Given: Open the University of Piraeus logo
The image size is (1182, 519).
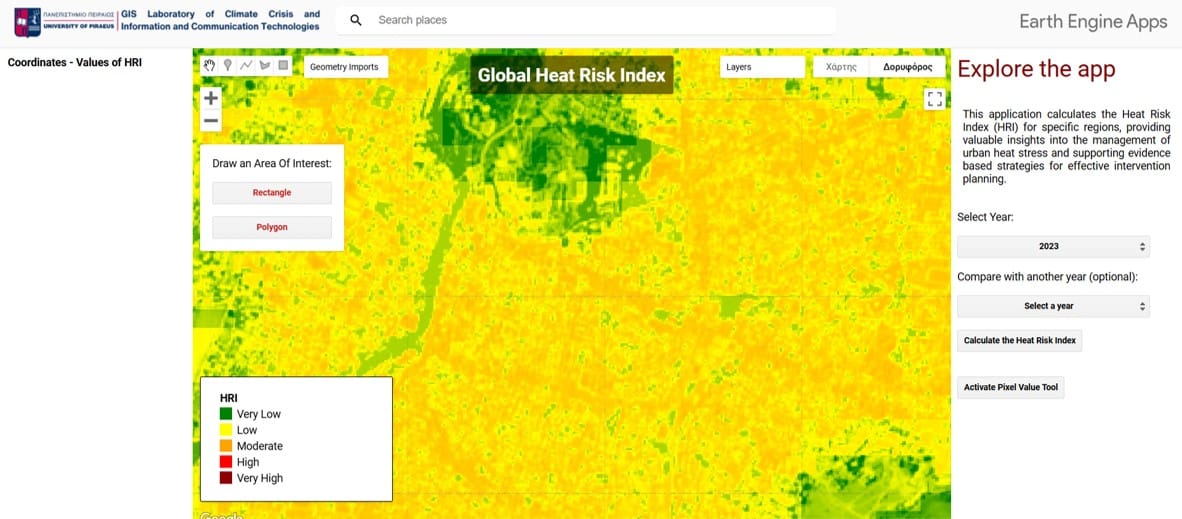Looking at the screenshot, I should [x=64, y=21].
